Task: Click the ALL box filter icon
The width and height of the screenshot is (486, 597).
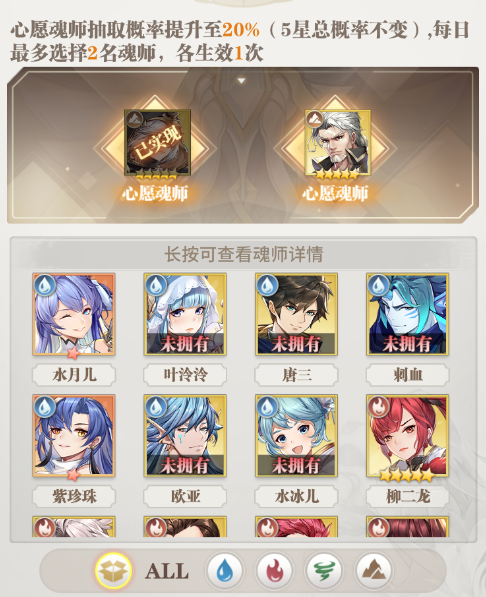Action: point(113,570)
